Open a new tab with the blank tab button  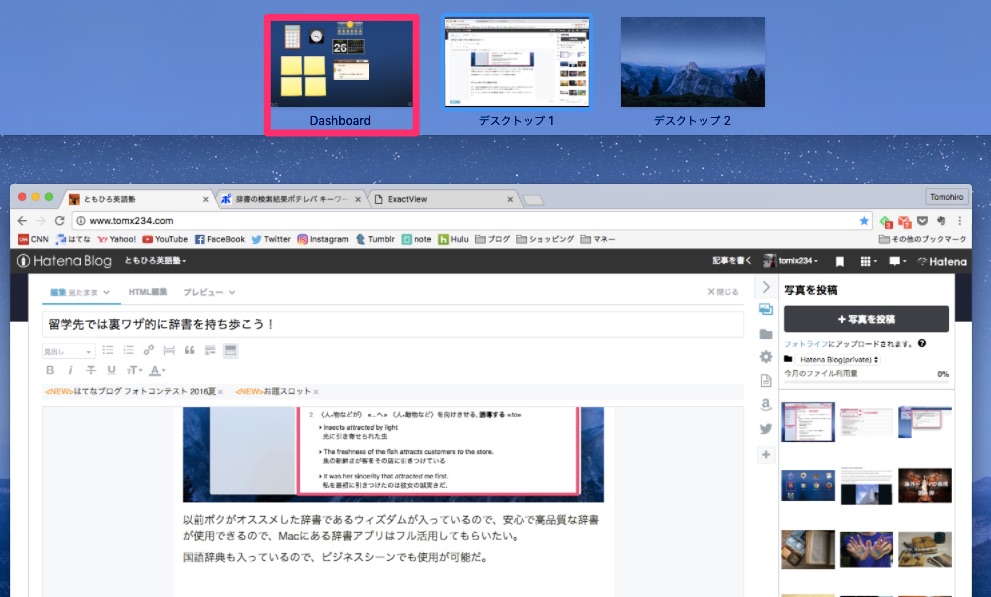point(533,200)
